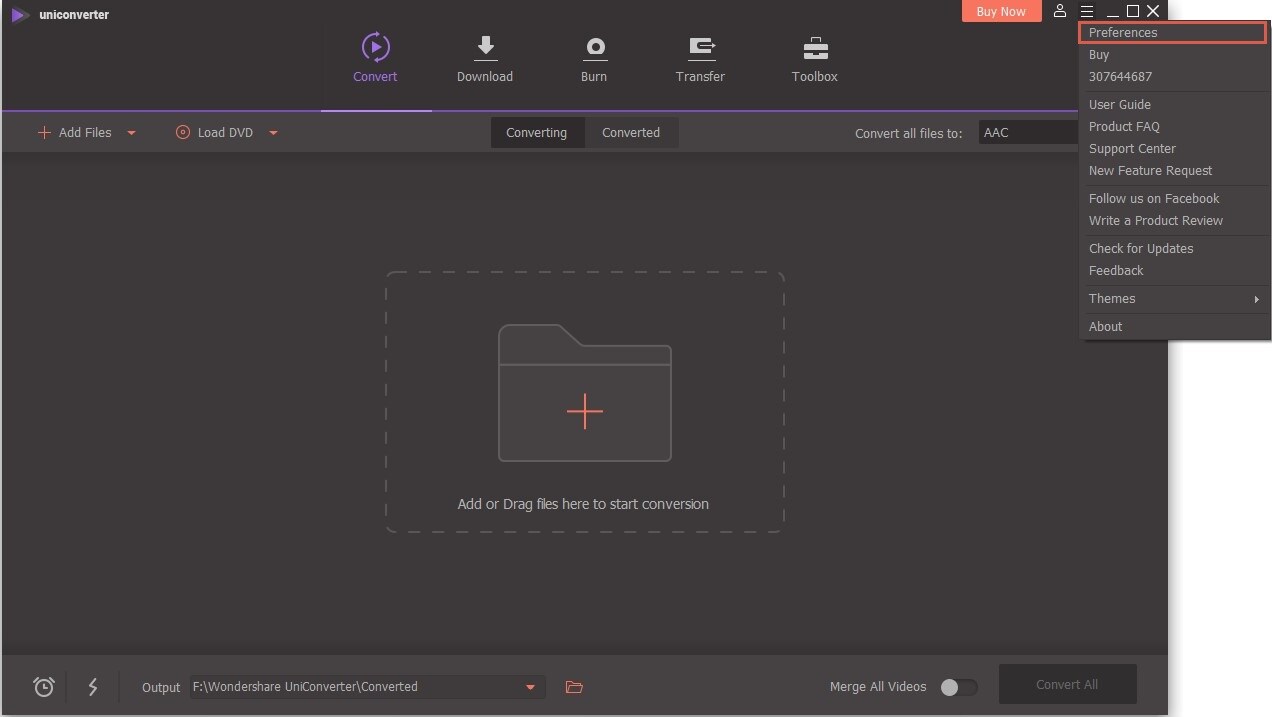Open the AAC output format dropdown

[1028, 132]
